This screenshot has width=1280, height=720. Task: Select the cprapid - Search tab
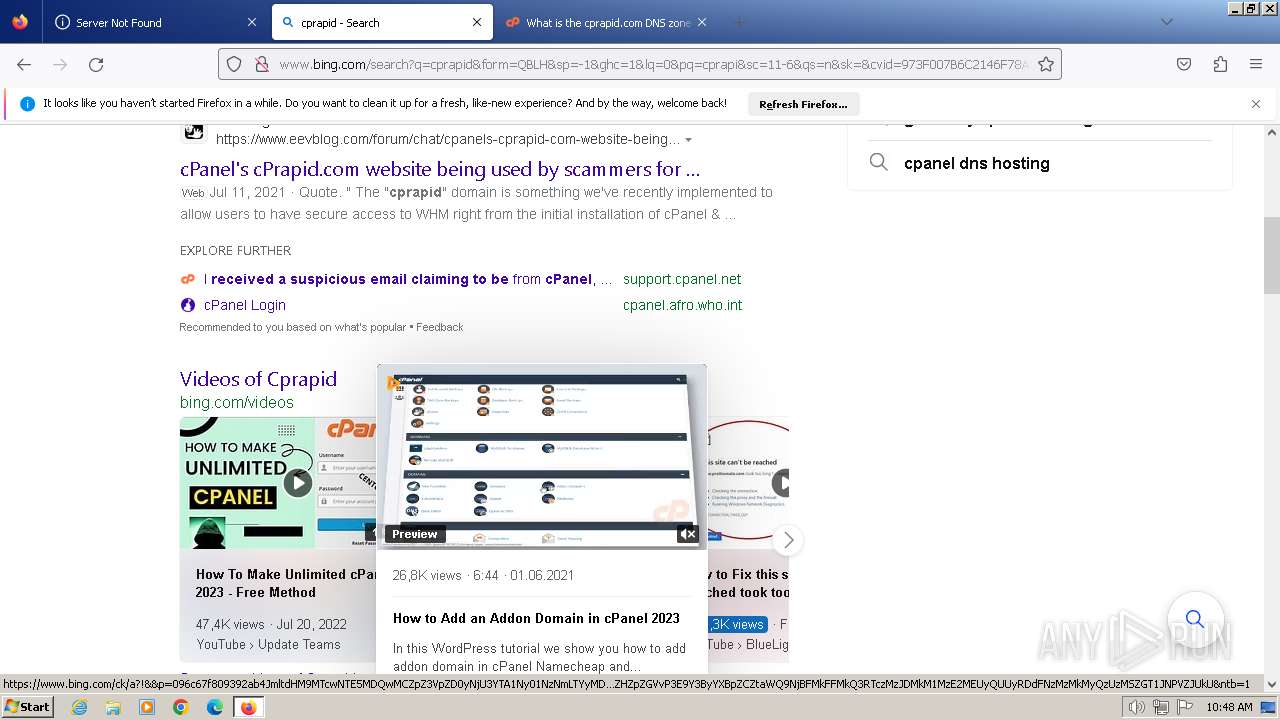381,22
